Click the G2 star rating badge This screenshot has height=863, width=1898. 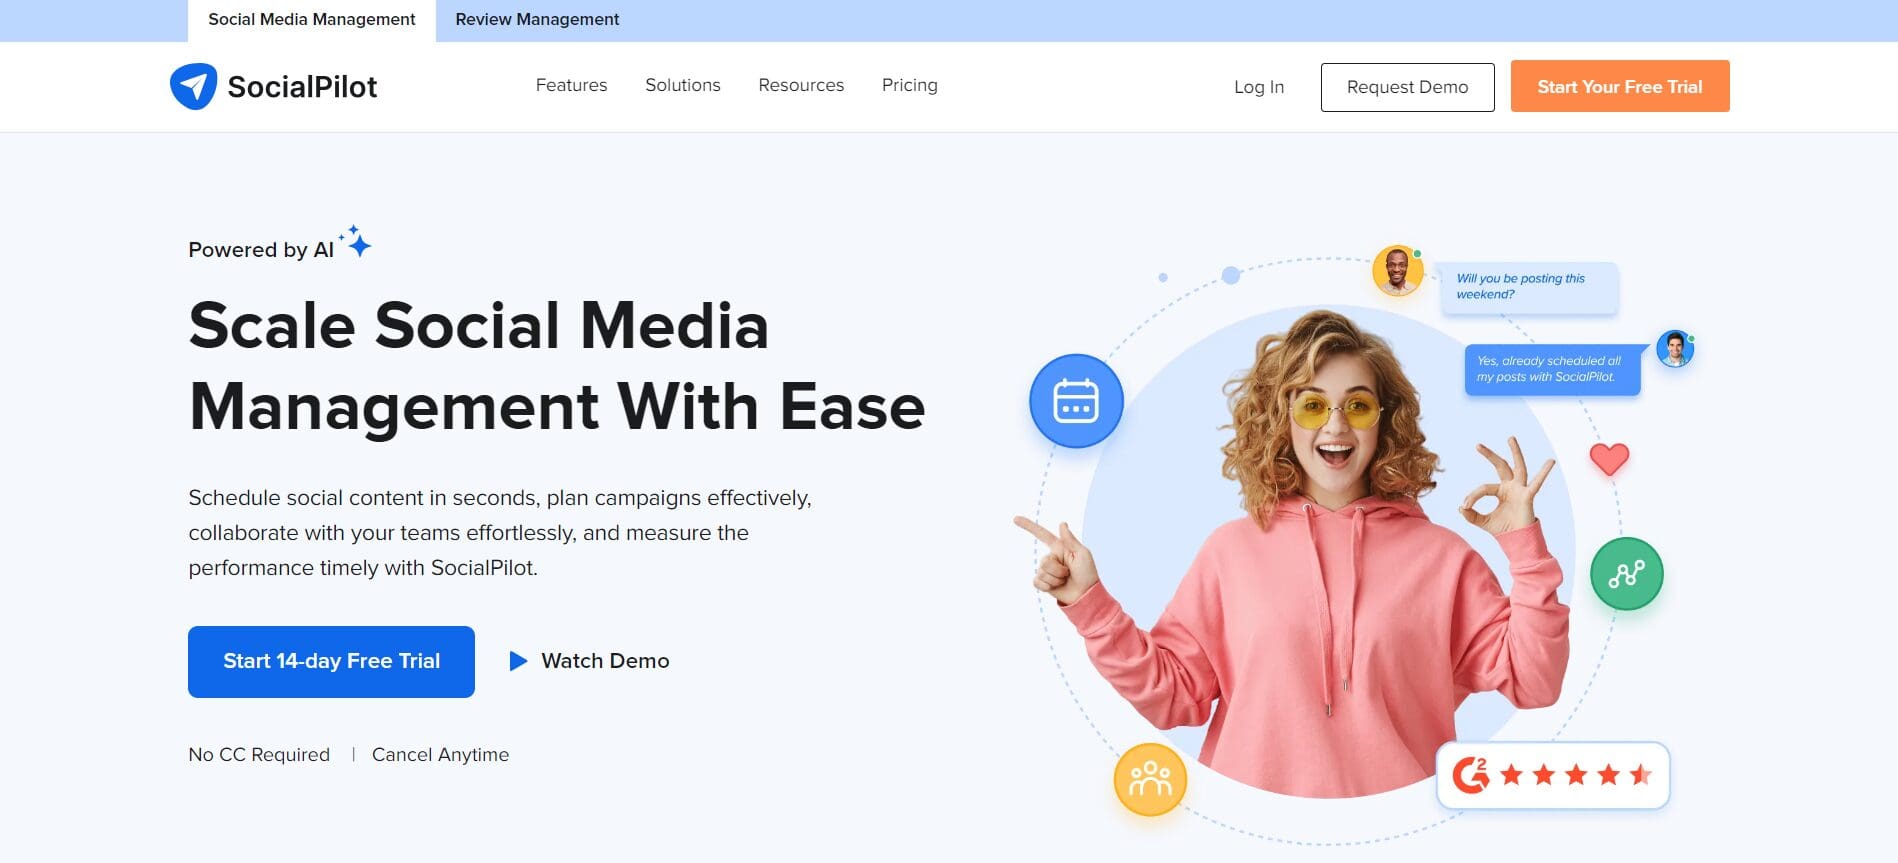1552,775
